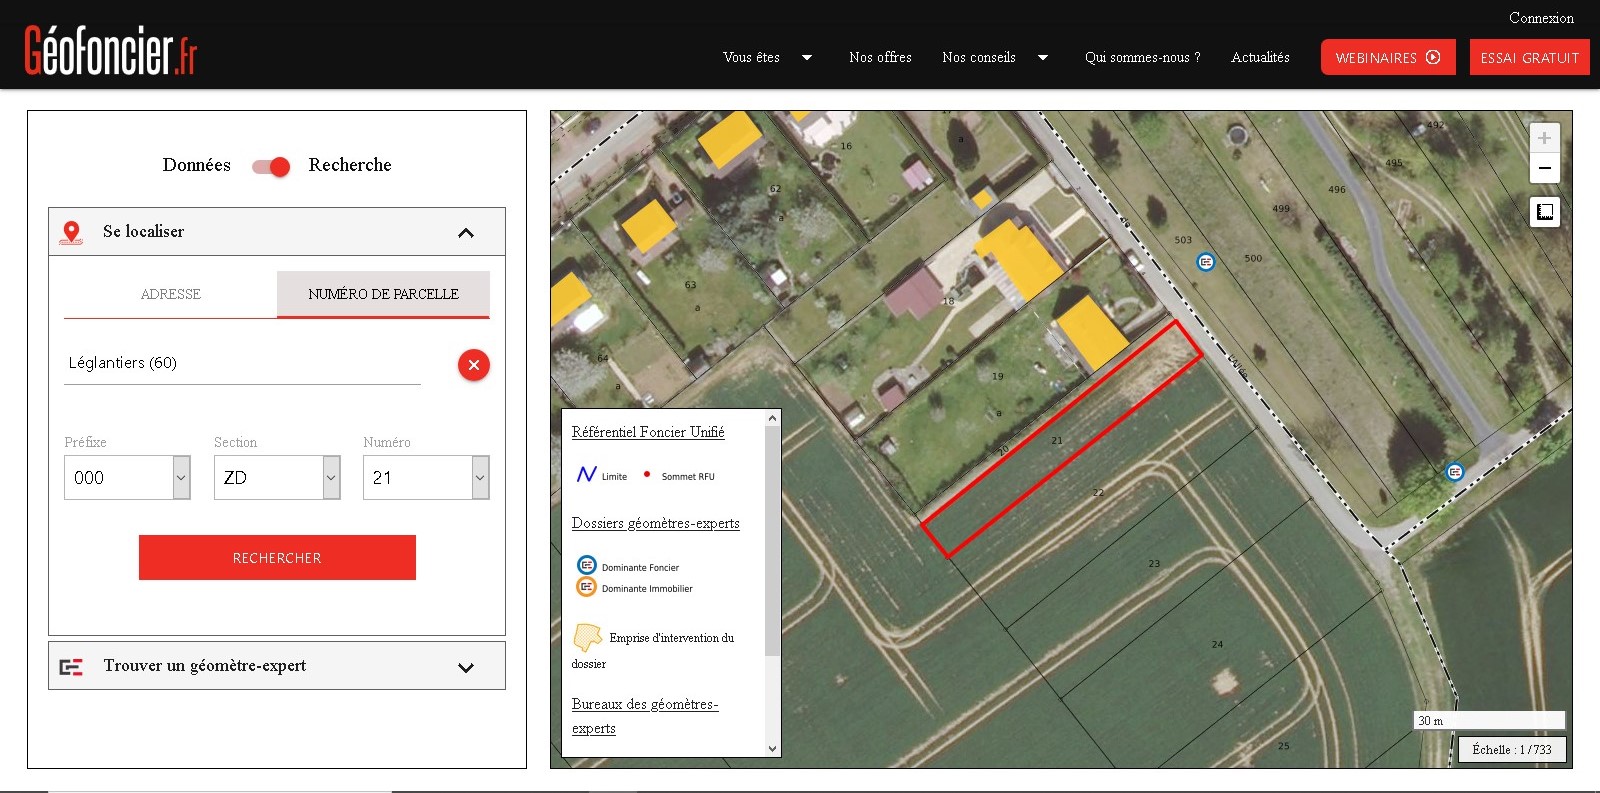Collapse the Se localiser section

click(x=465, y=233)
